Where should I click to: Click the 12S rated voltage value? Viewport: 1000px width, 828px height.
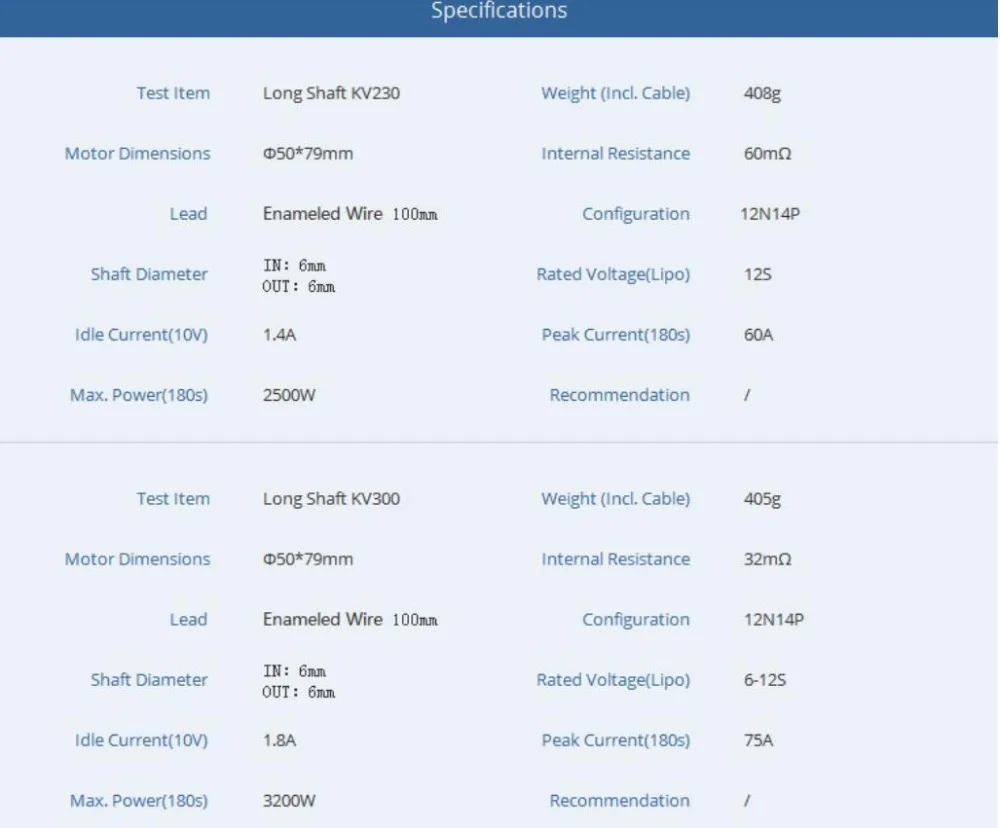(x=758, y=274)
